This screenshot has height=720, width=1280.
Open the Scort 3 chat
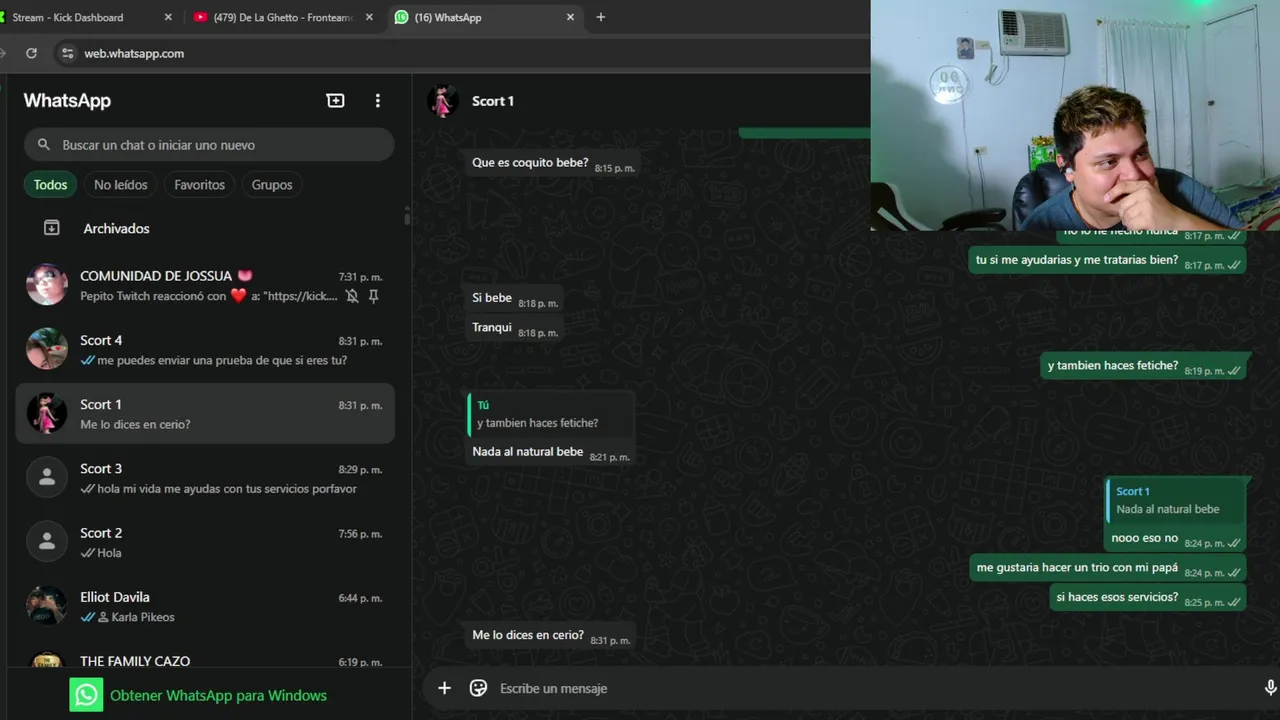[204, 477]
